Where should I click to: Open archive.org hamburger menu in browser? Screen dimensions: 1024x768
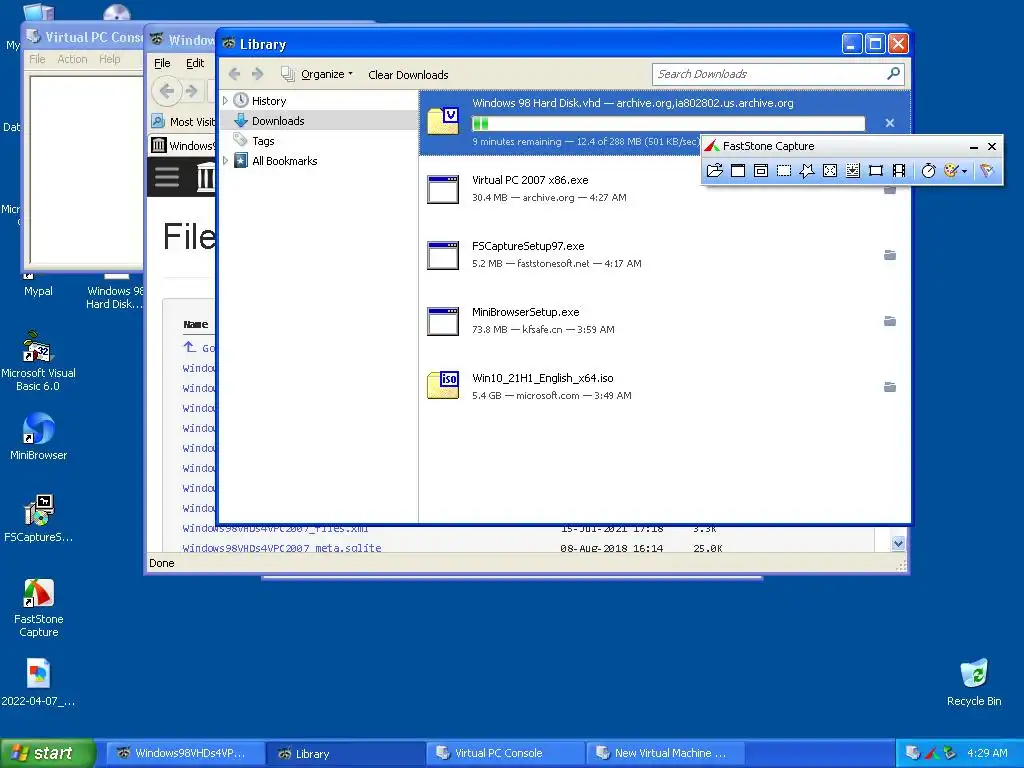click(167, 176)
